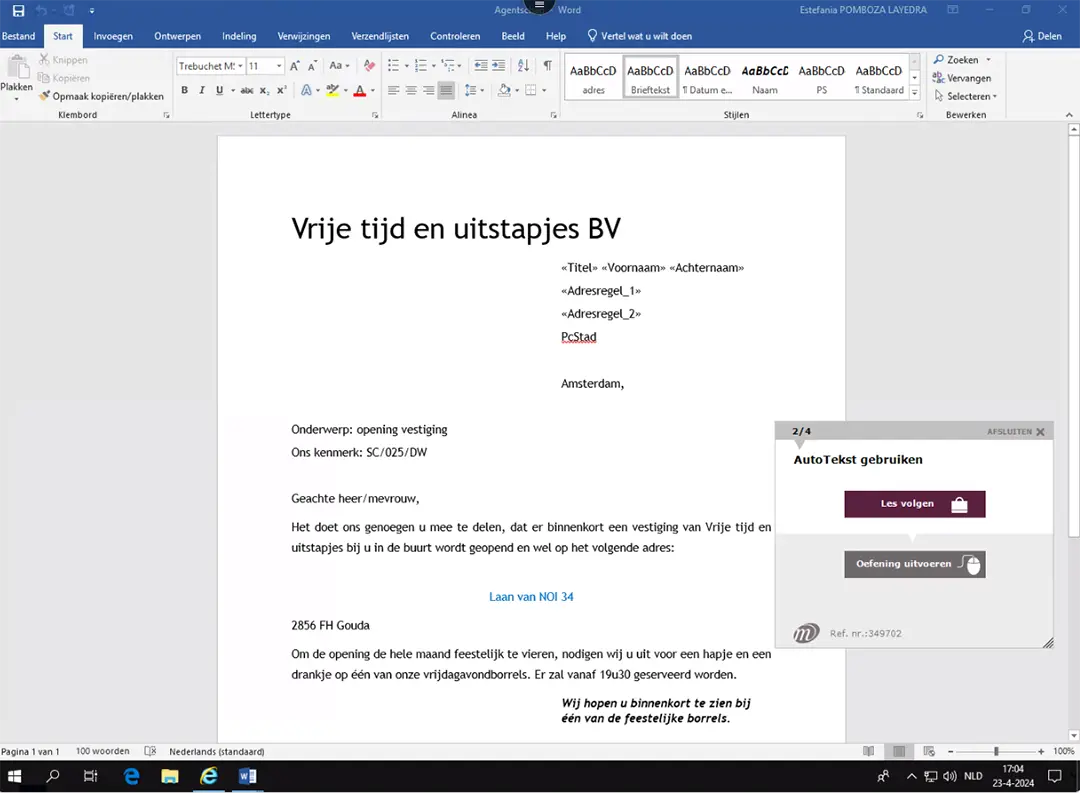
Task: Open the Lettertype dialog launcher
Action: coord(375,116)
